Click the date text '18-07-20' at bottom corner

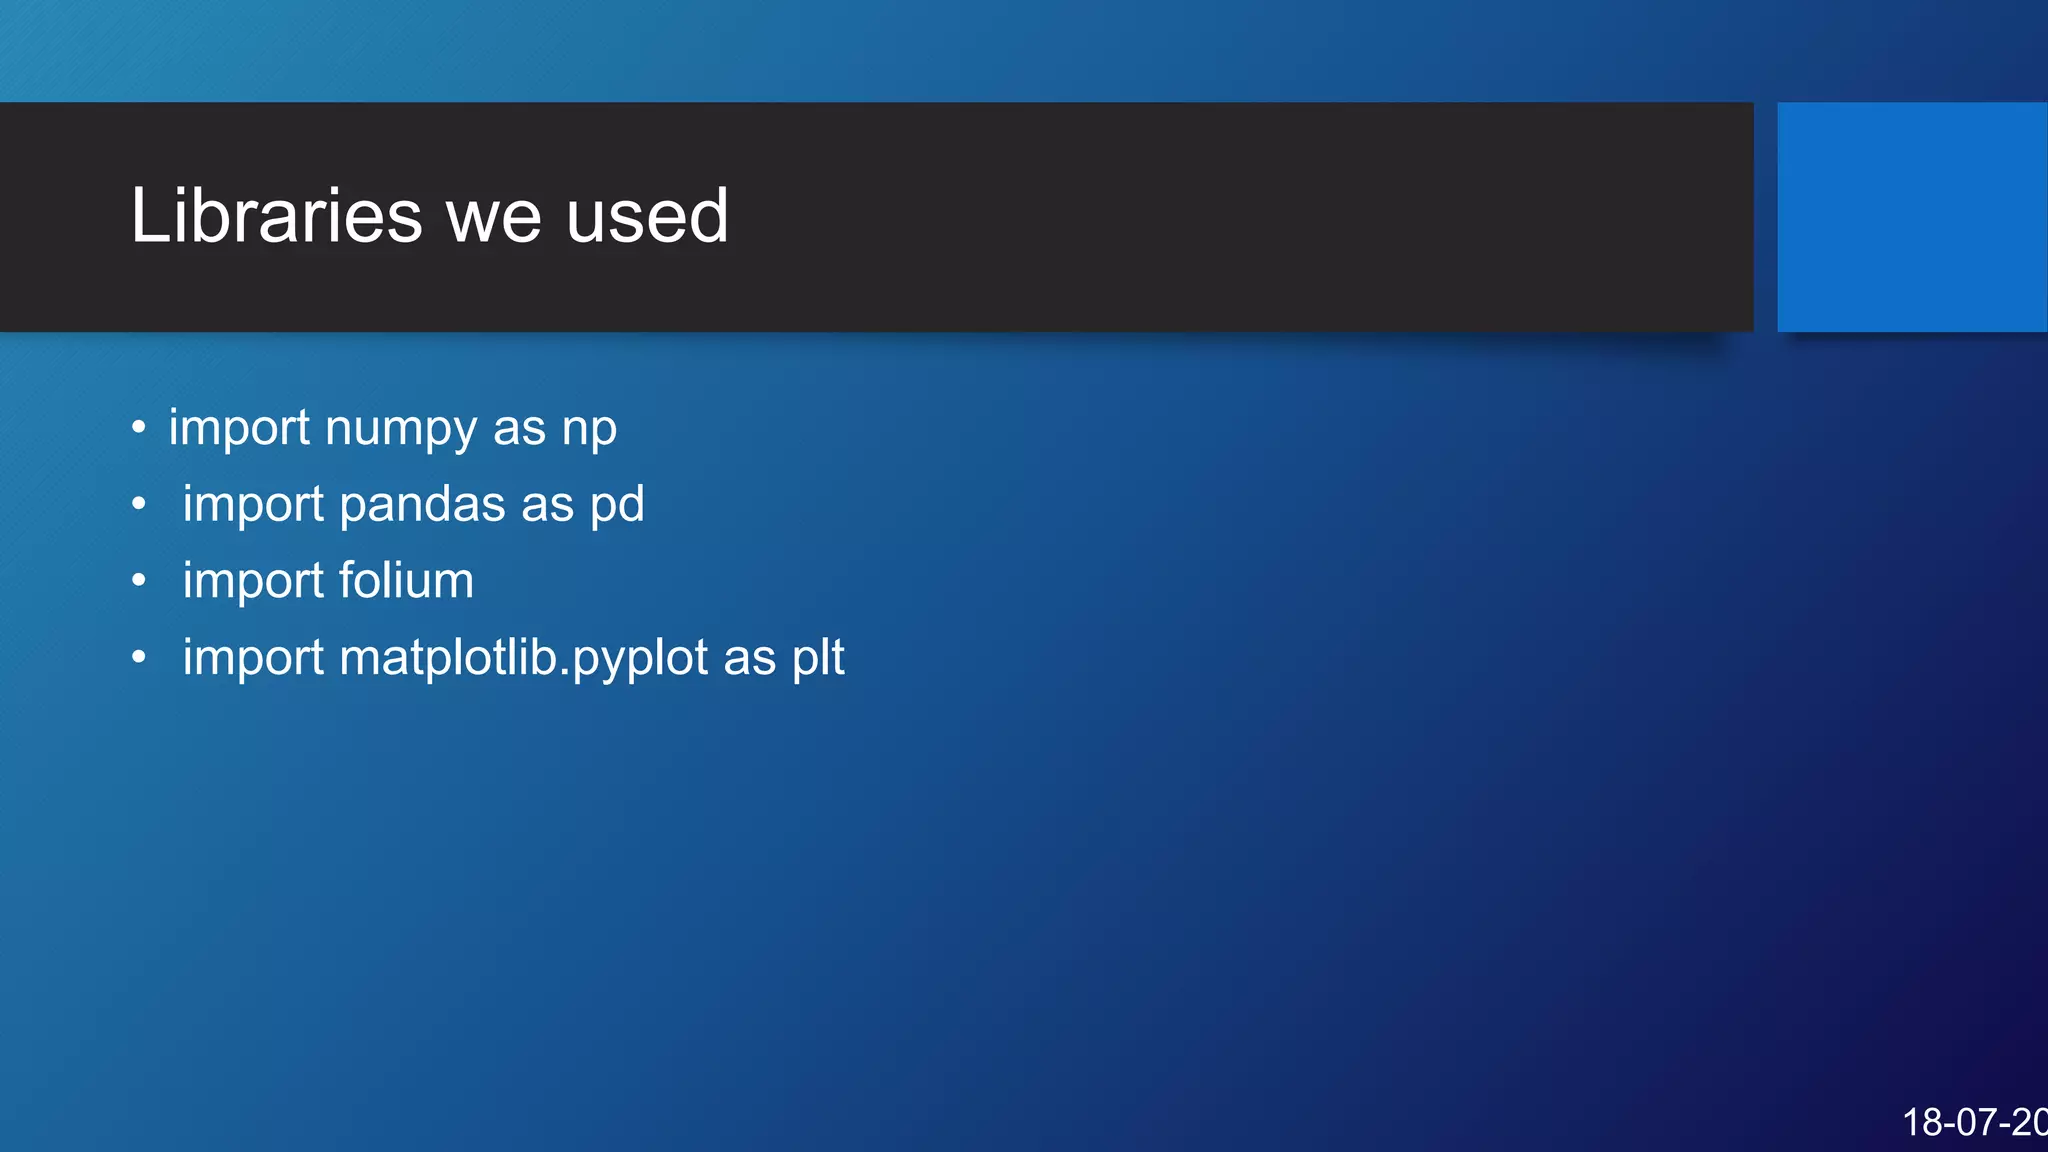1975,1122
